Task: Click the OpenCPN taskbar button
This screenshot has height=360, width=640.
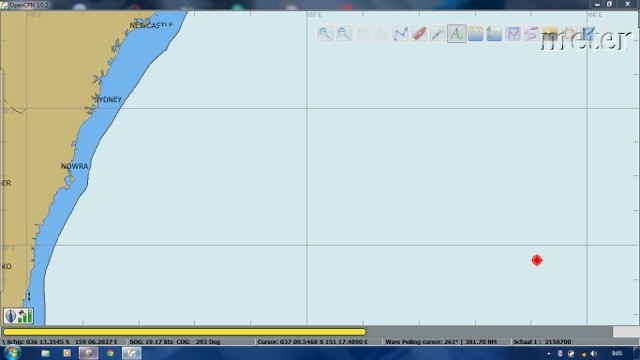Action: 131,353
